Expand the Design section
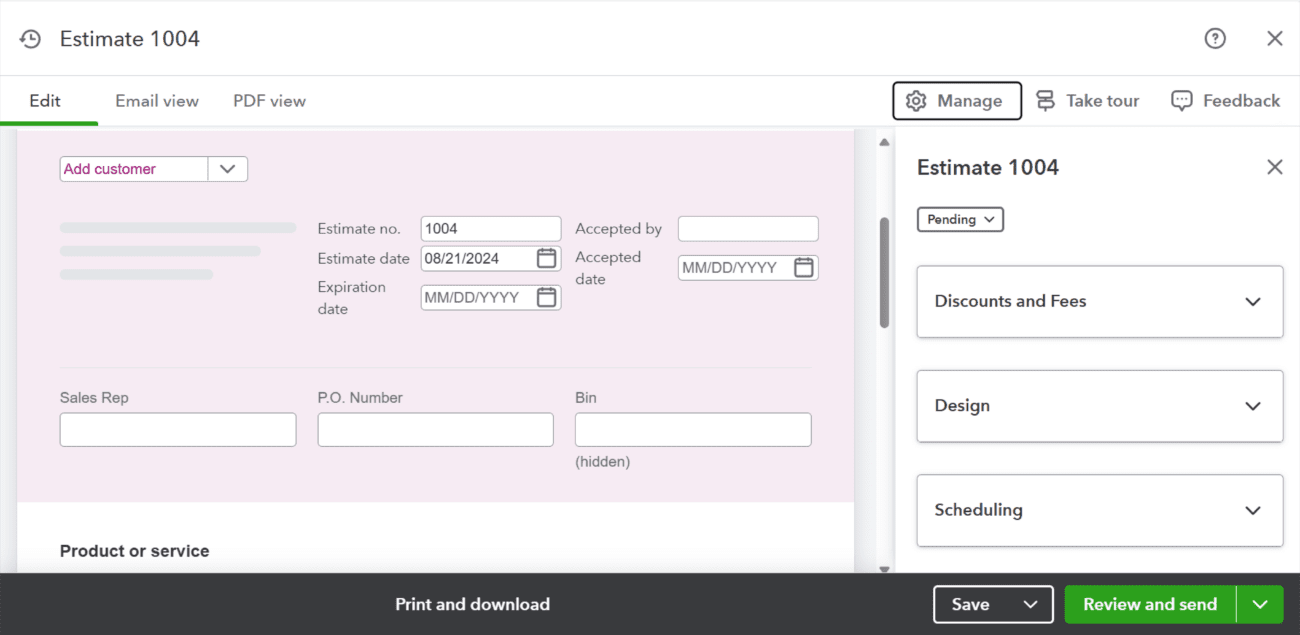 coord(1252,406)
